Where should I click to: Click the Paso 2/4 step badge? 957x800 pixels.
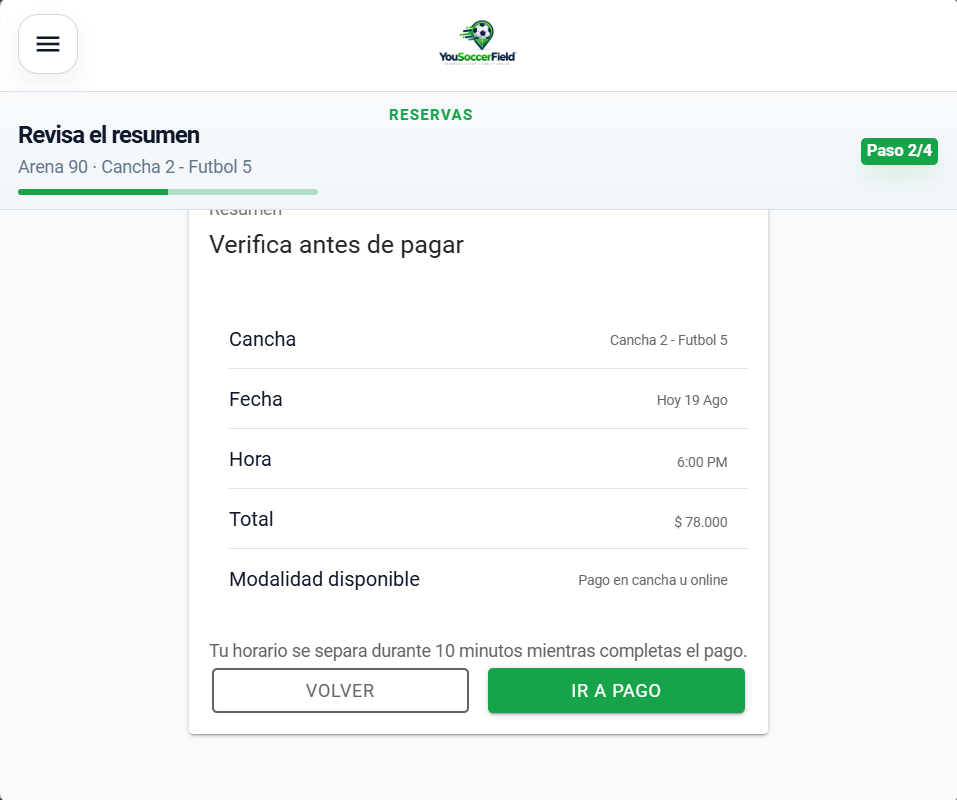[899, 151]
